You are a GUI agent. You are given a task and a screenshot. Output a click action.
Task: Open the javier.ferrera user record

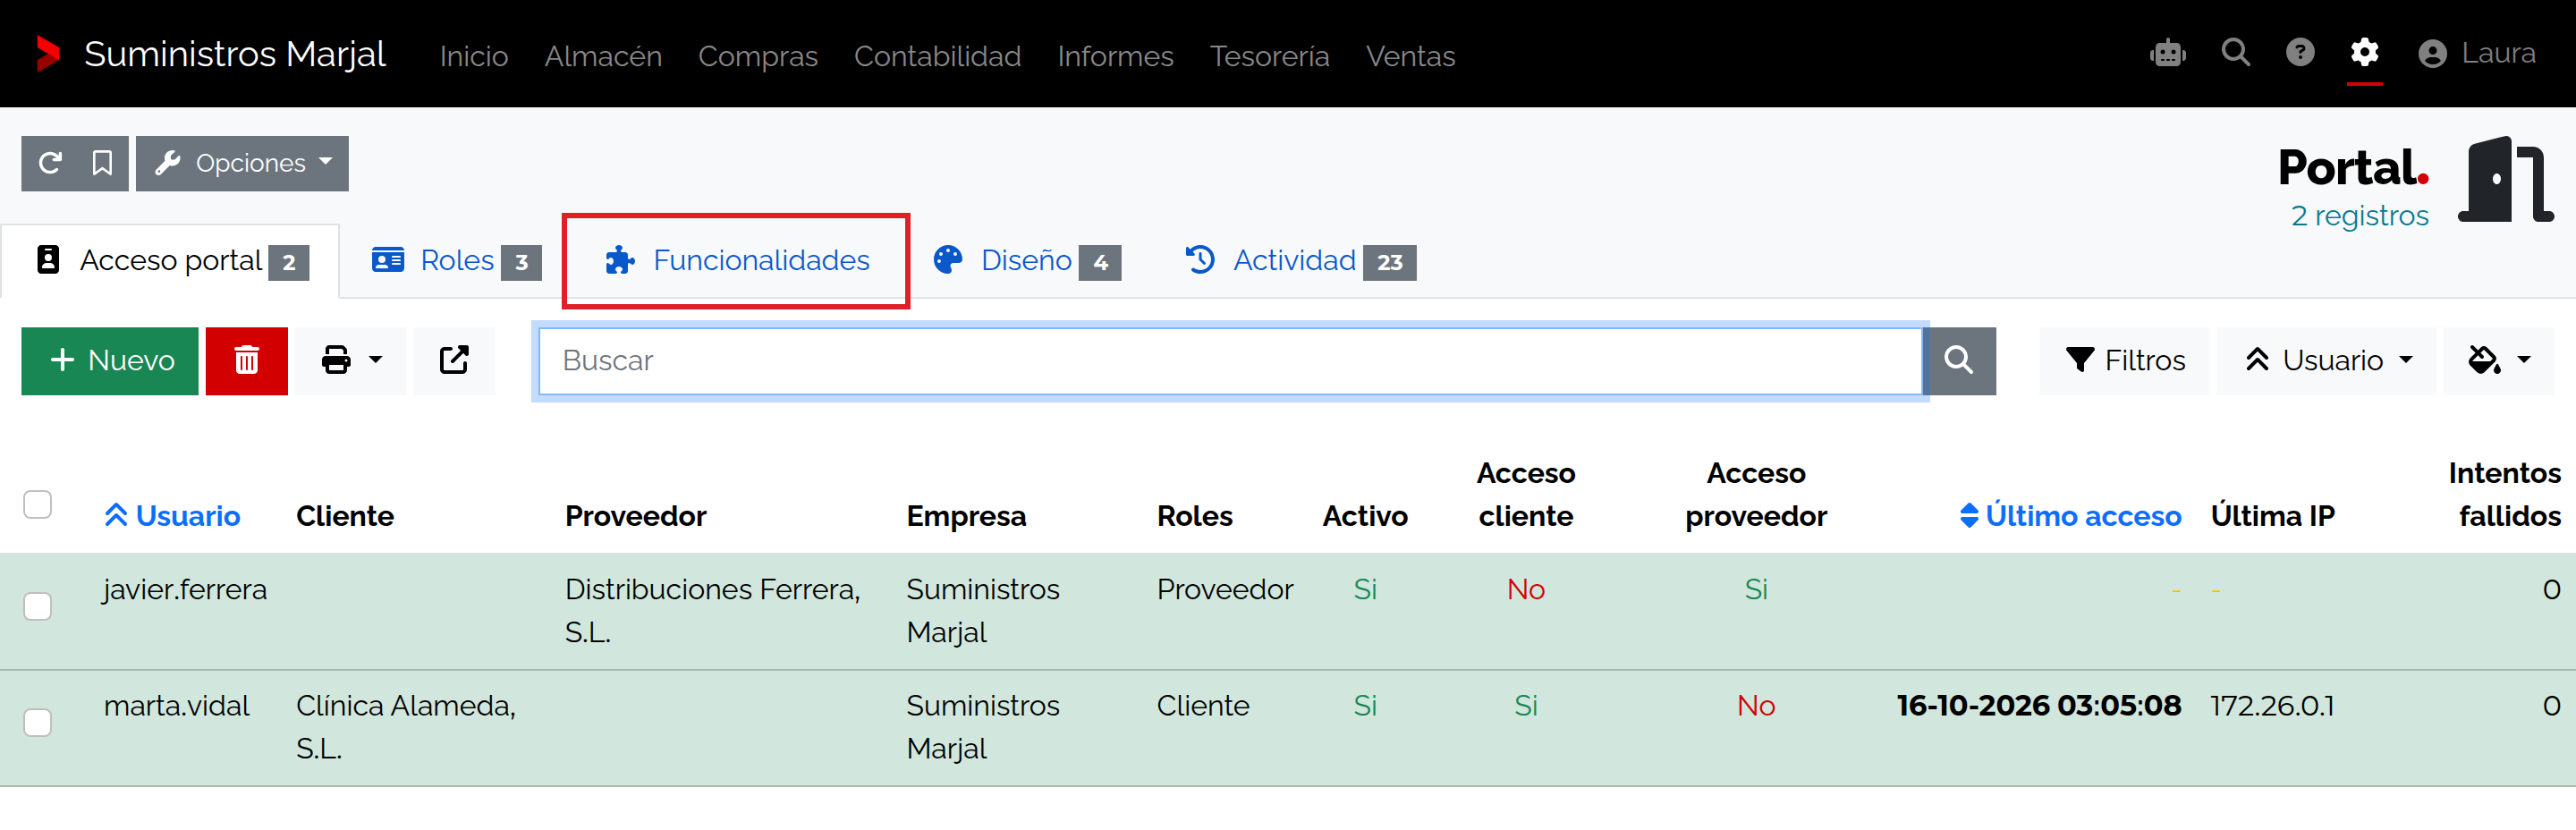pos(185,589)
